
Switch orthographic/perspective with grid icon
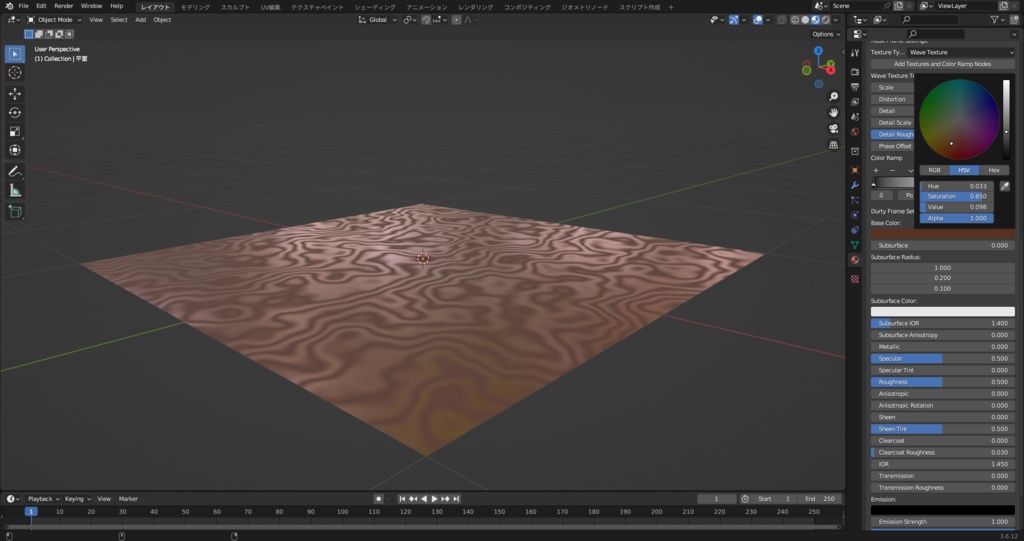(833, 145)
